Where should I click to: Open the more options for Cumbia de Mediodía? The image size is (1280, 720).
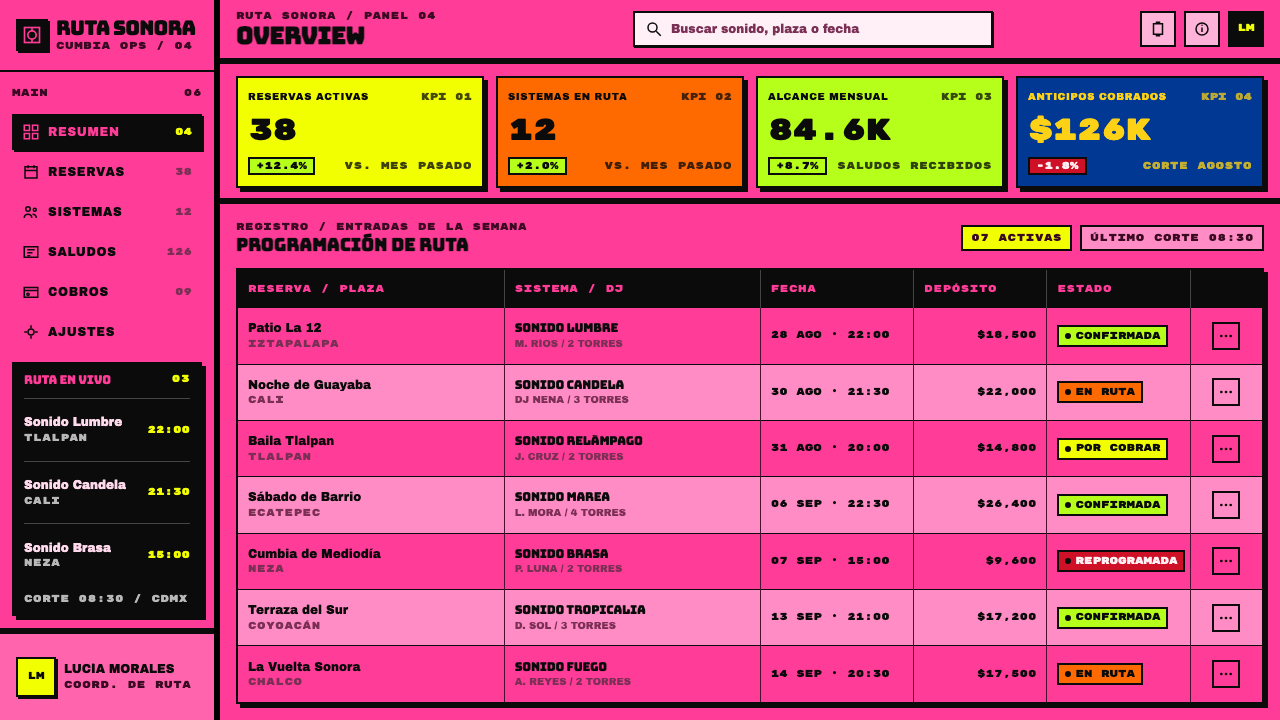[x=1226, y=561]
